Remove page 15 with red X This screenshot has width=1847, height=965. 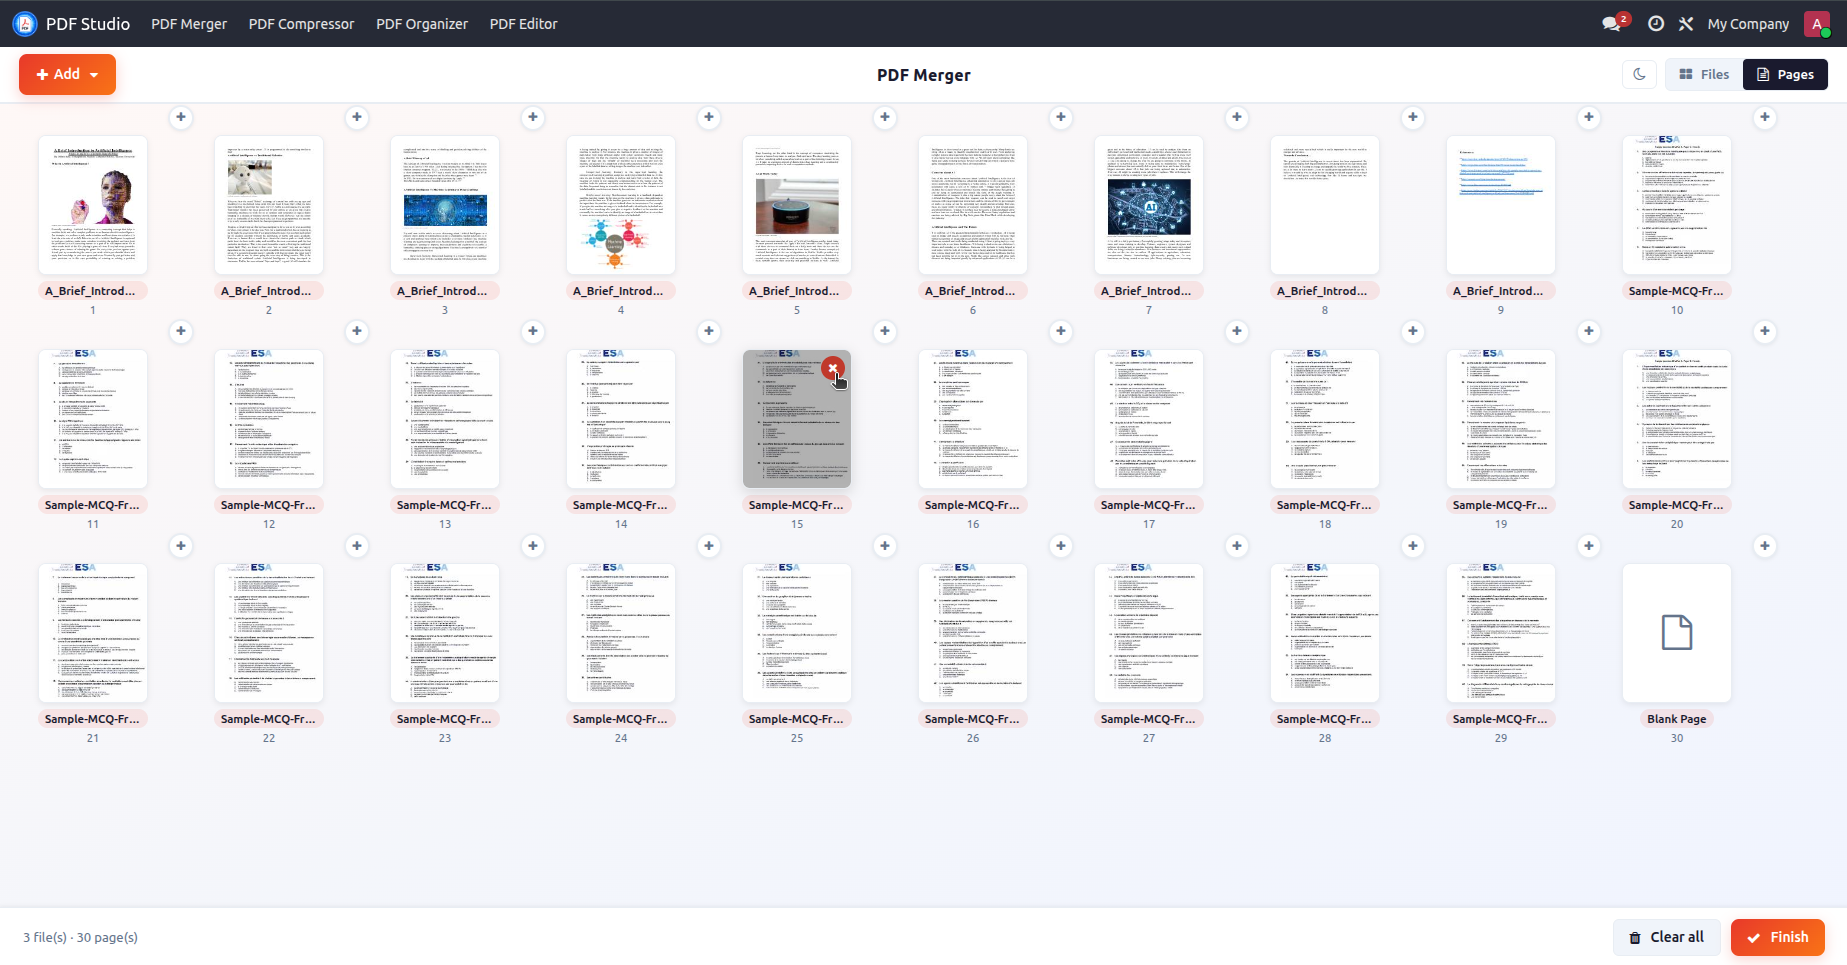coord(832,369)
